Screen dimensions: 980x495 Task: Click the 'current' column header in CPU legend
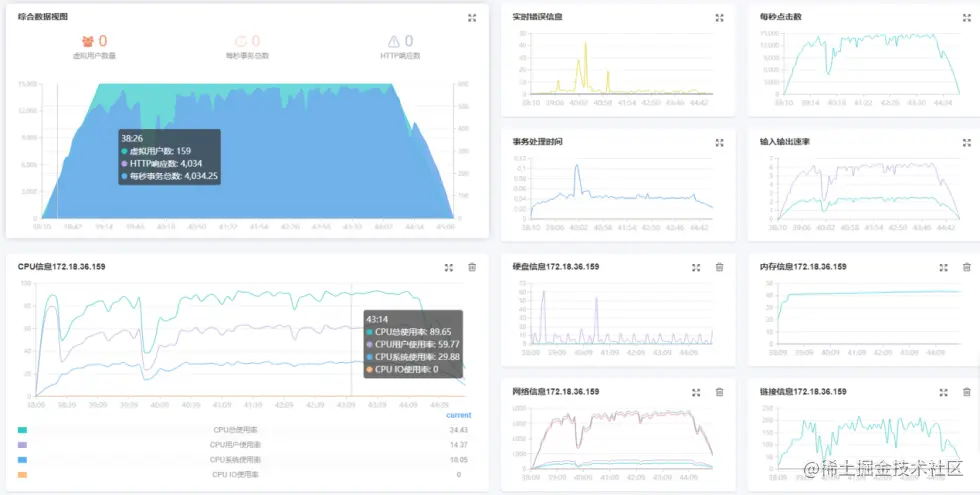pyautogui.click(x=459, y=415)
